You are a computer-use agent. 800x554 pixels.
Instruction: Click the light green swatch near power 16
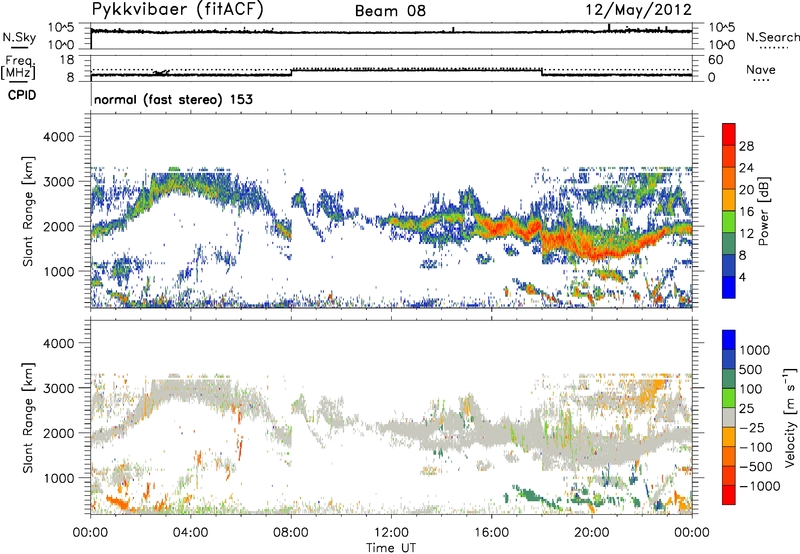[x=729, y=221]
